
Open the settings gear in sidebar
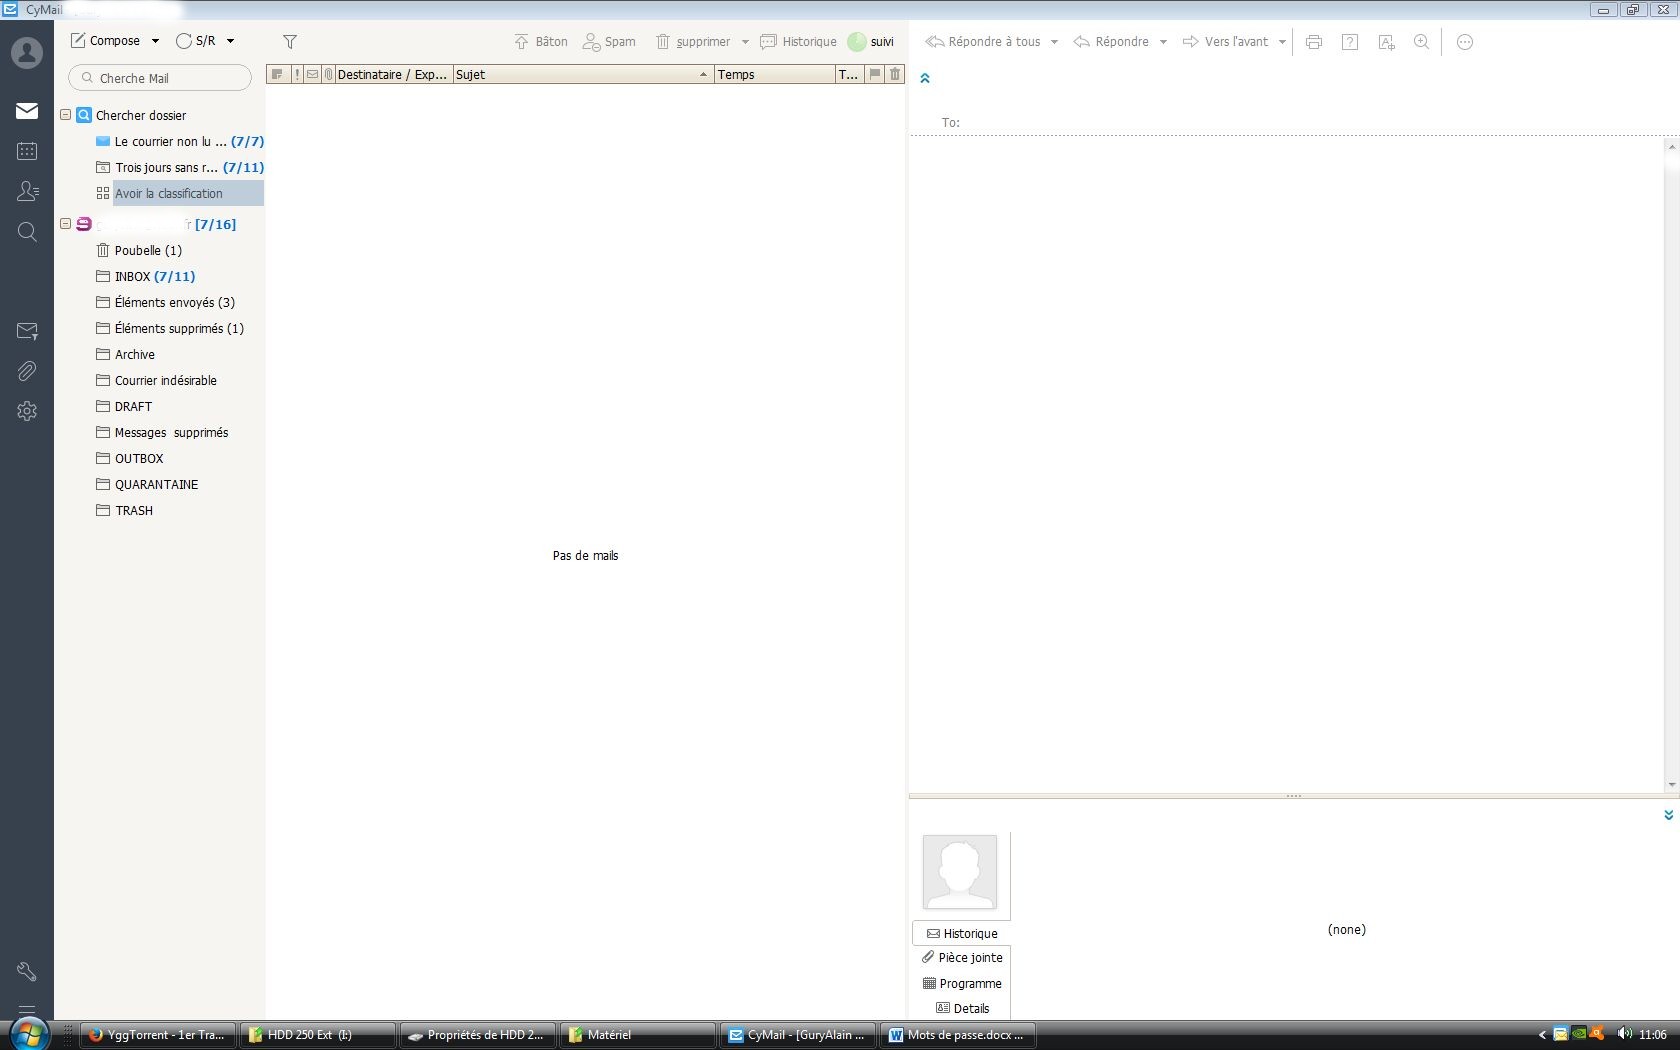click(27, 411)
